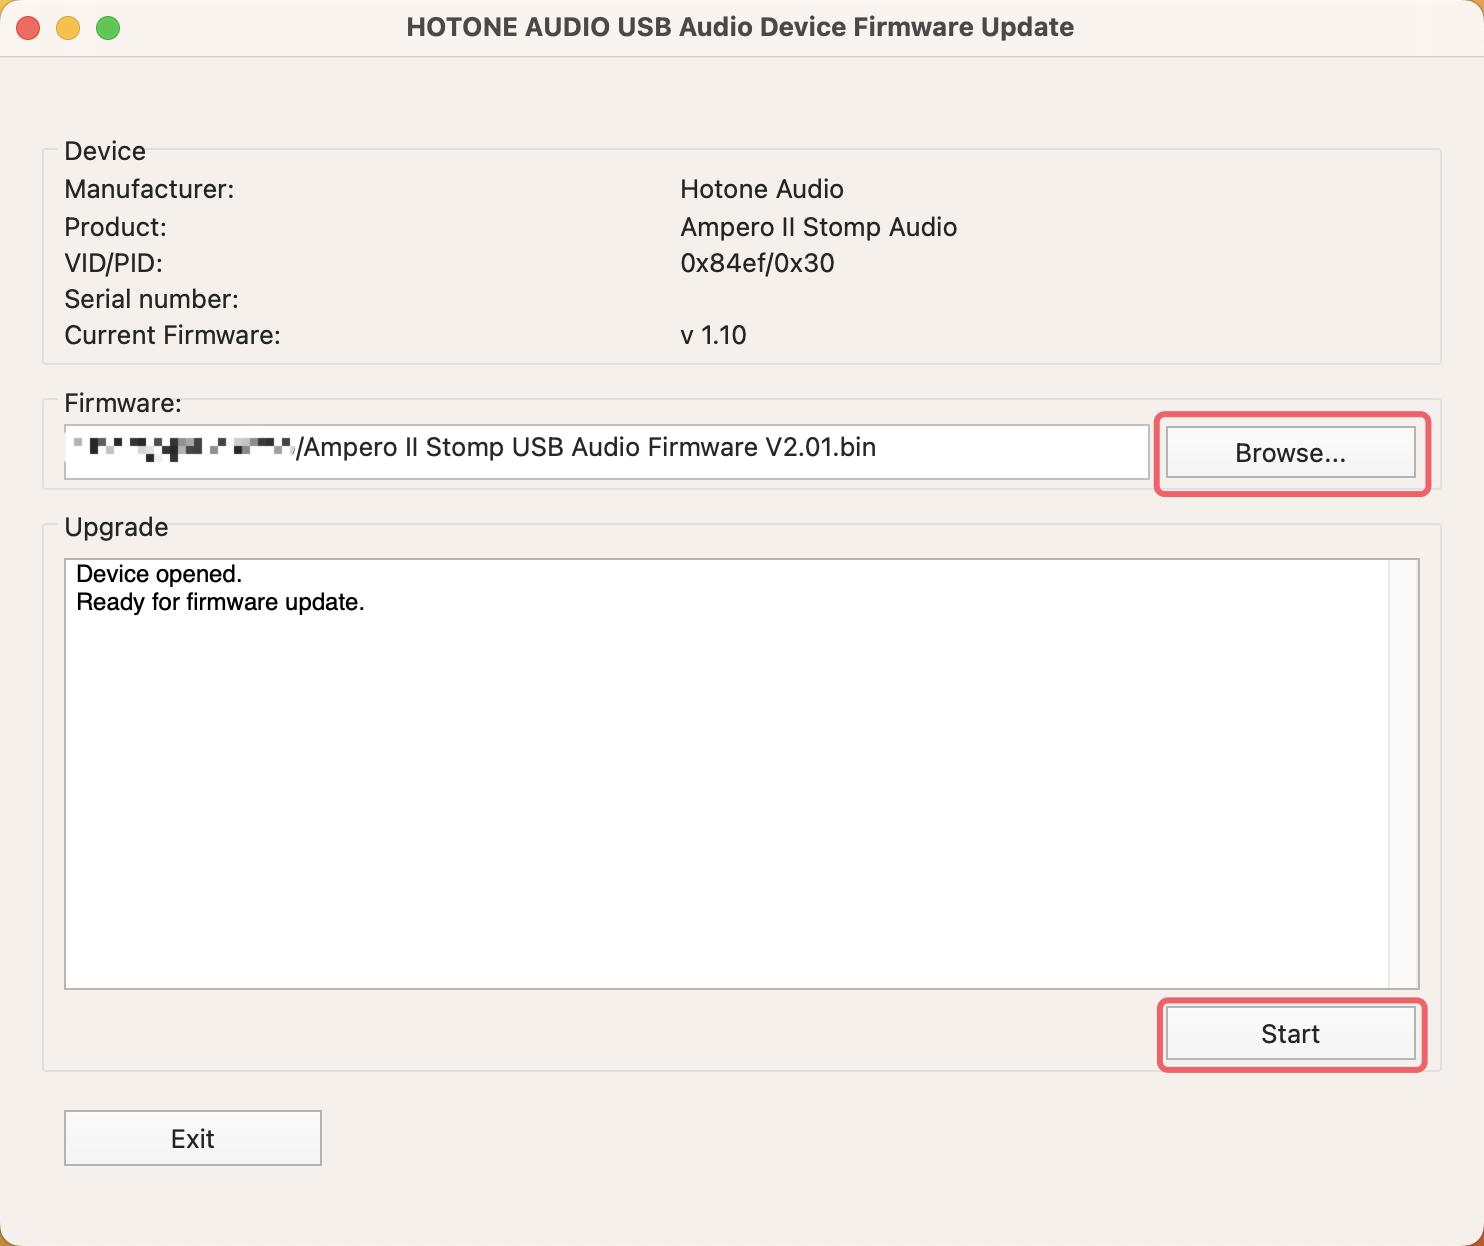Click the Upgrade log scrollbar

[1403, 774]
